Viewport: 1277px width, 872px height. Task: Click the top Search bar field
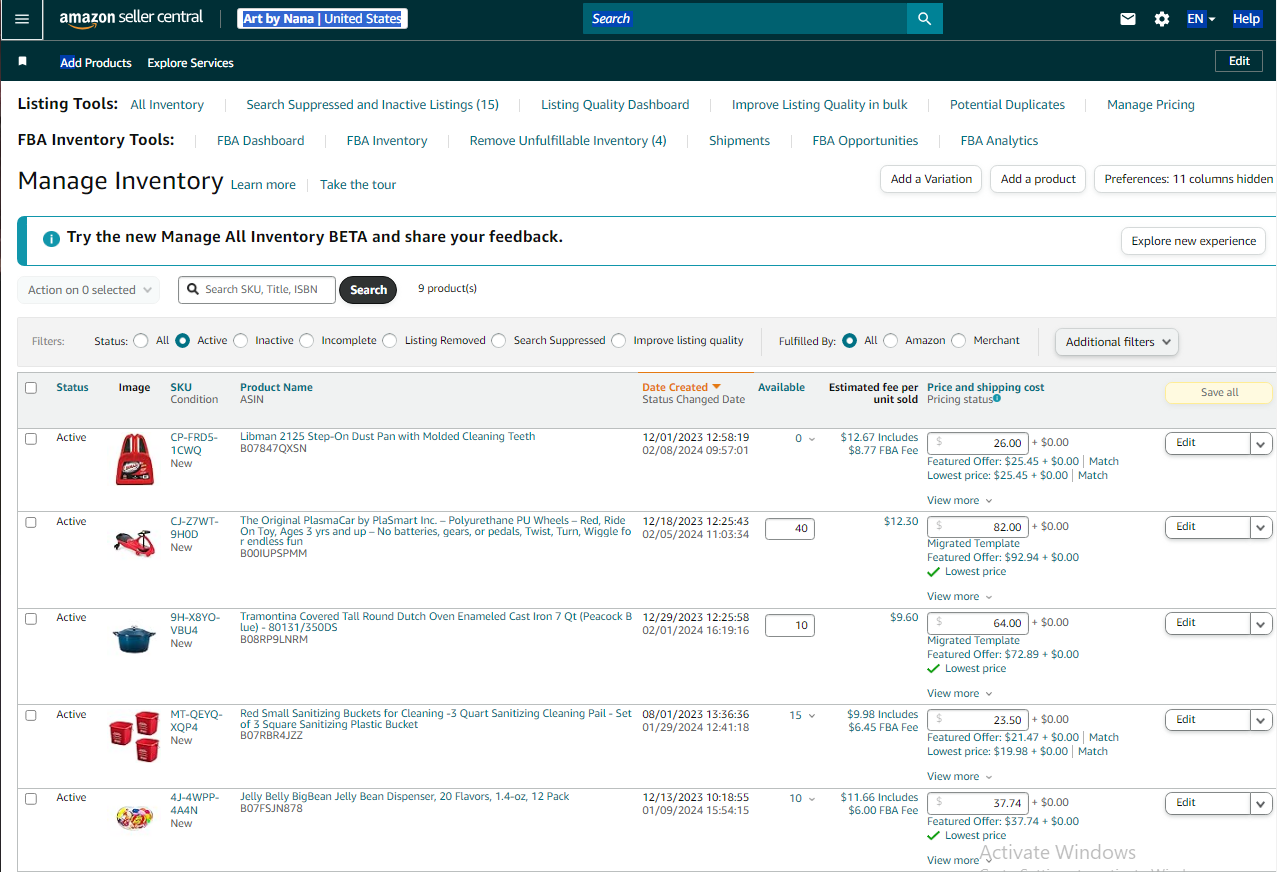tap(745, 19)
